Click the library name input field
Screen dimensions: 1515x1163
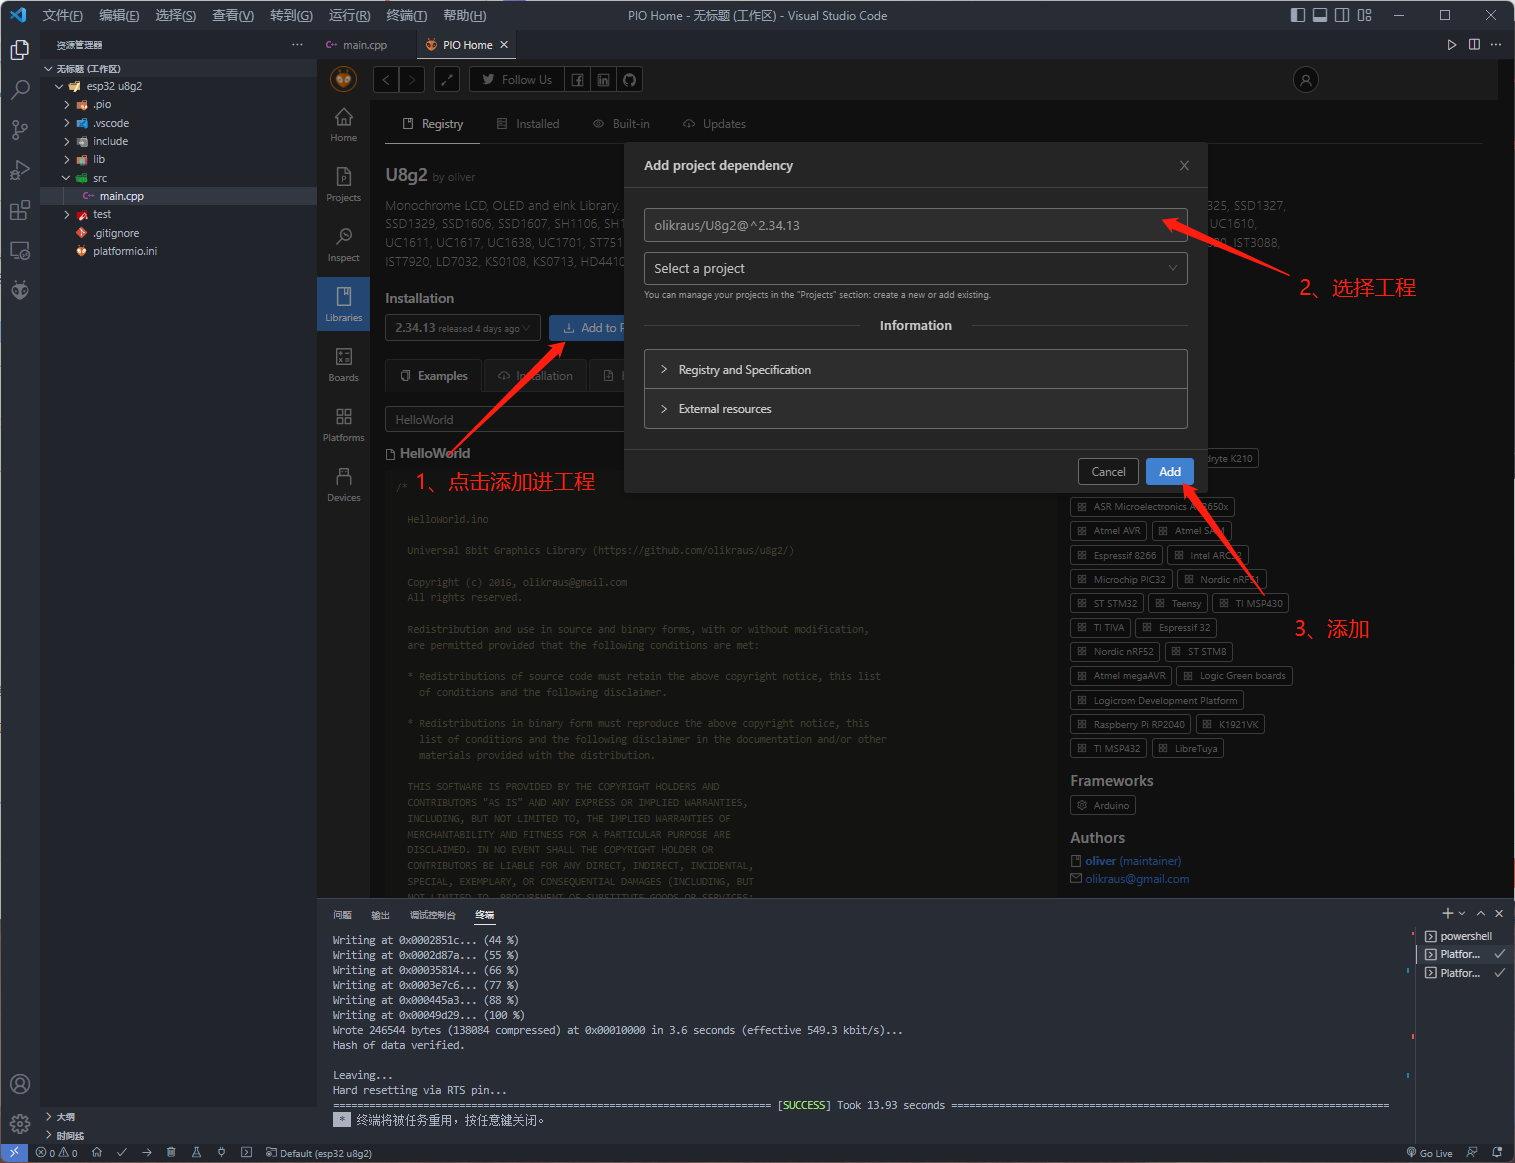(x=900, y=225)
